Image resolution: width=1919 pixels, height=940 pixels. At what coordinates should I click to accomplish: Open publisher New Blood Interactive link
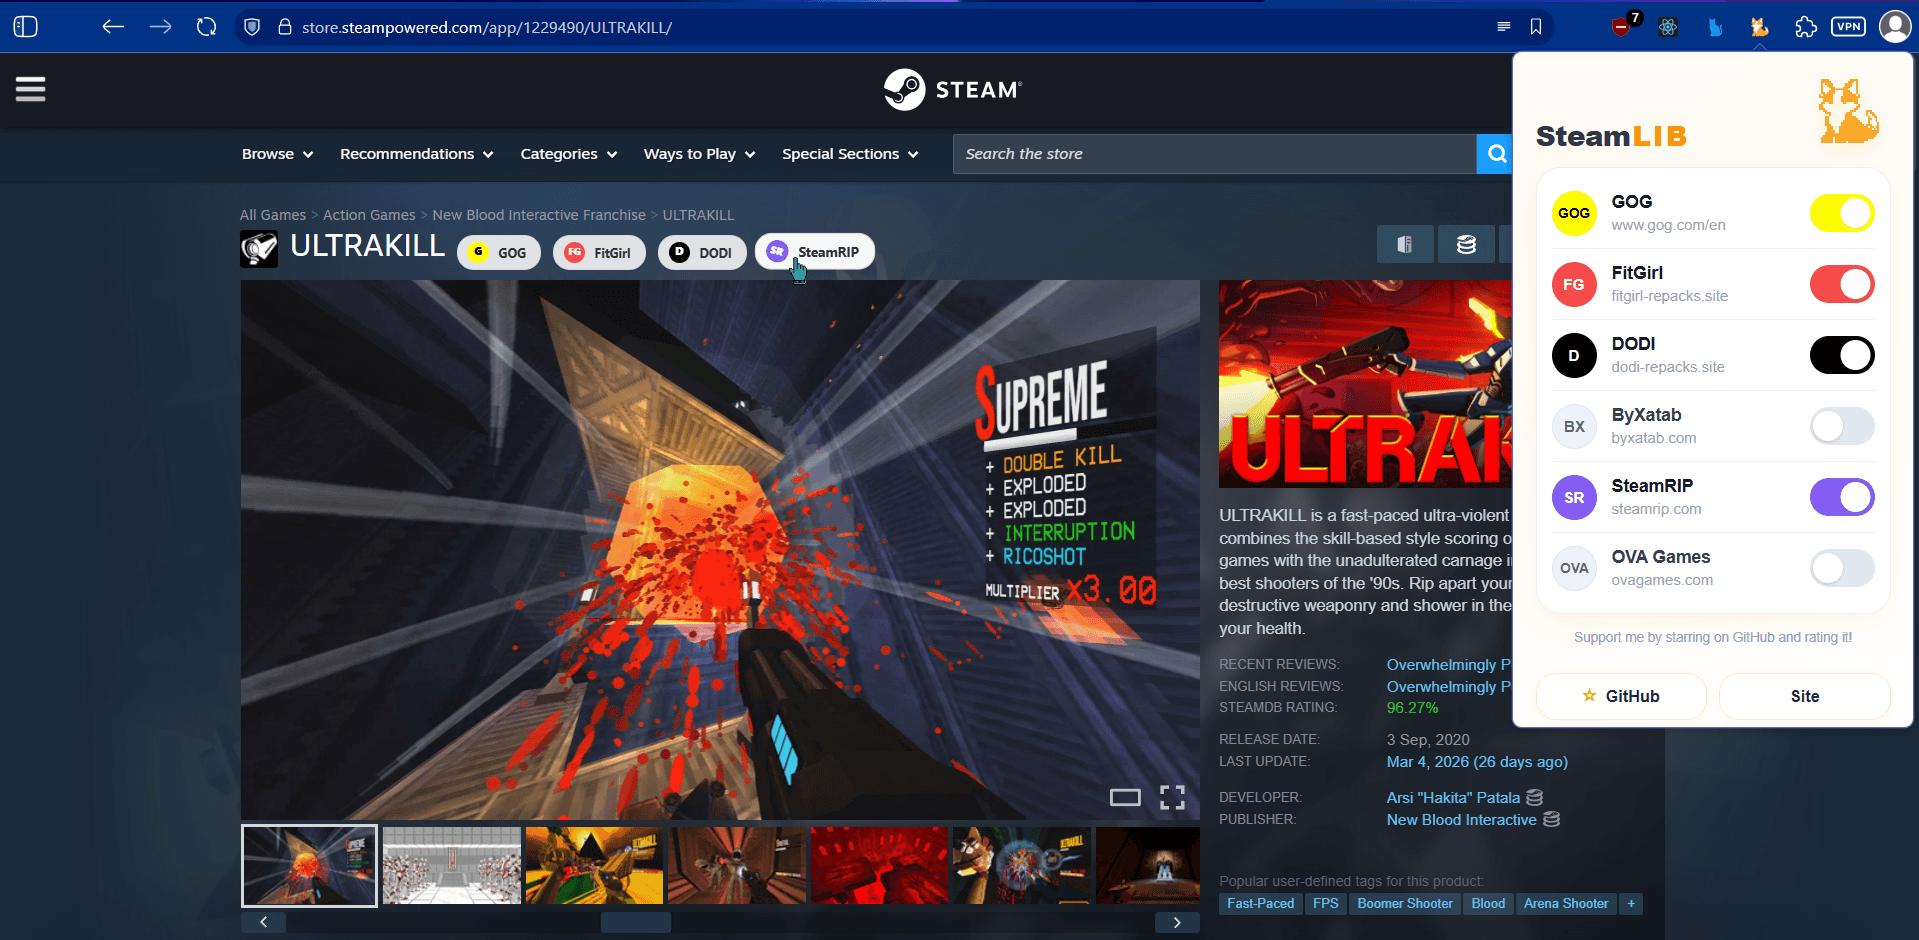(x=1461, y=819)
